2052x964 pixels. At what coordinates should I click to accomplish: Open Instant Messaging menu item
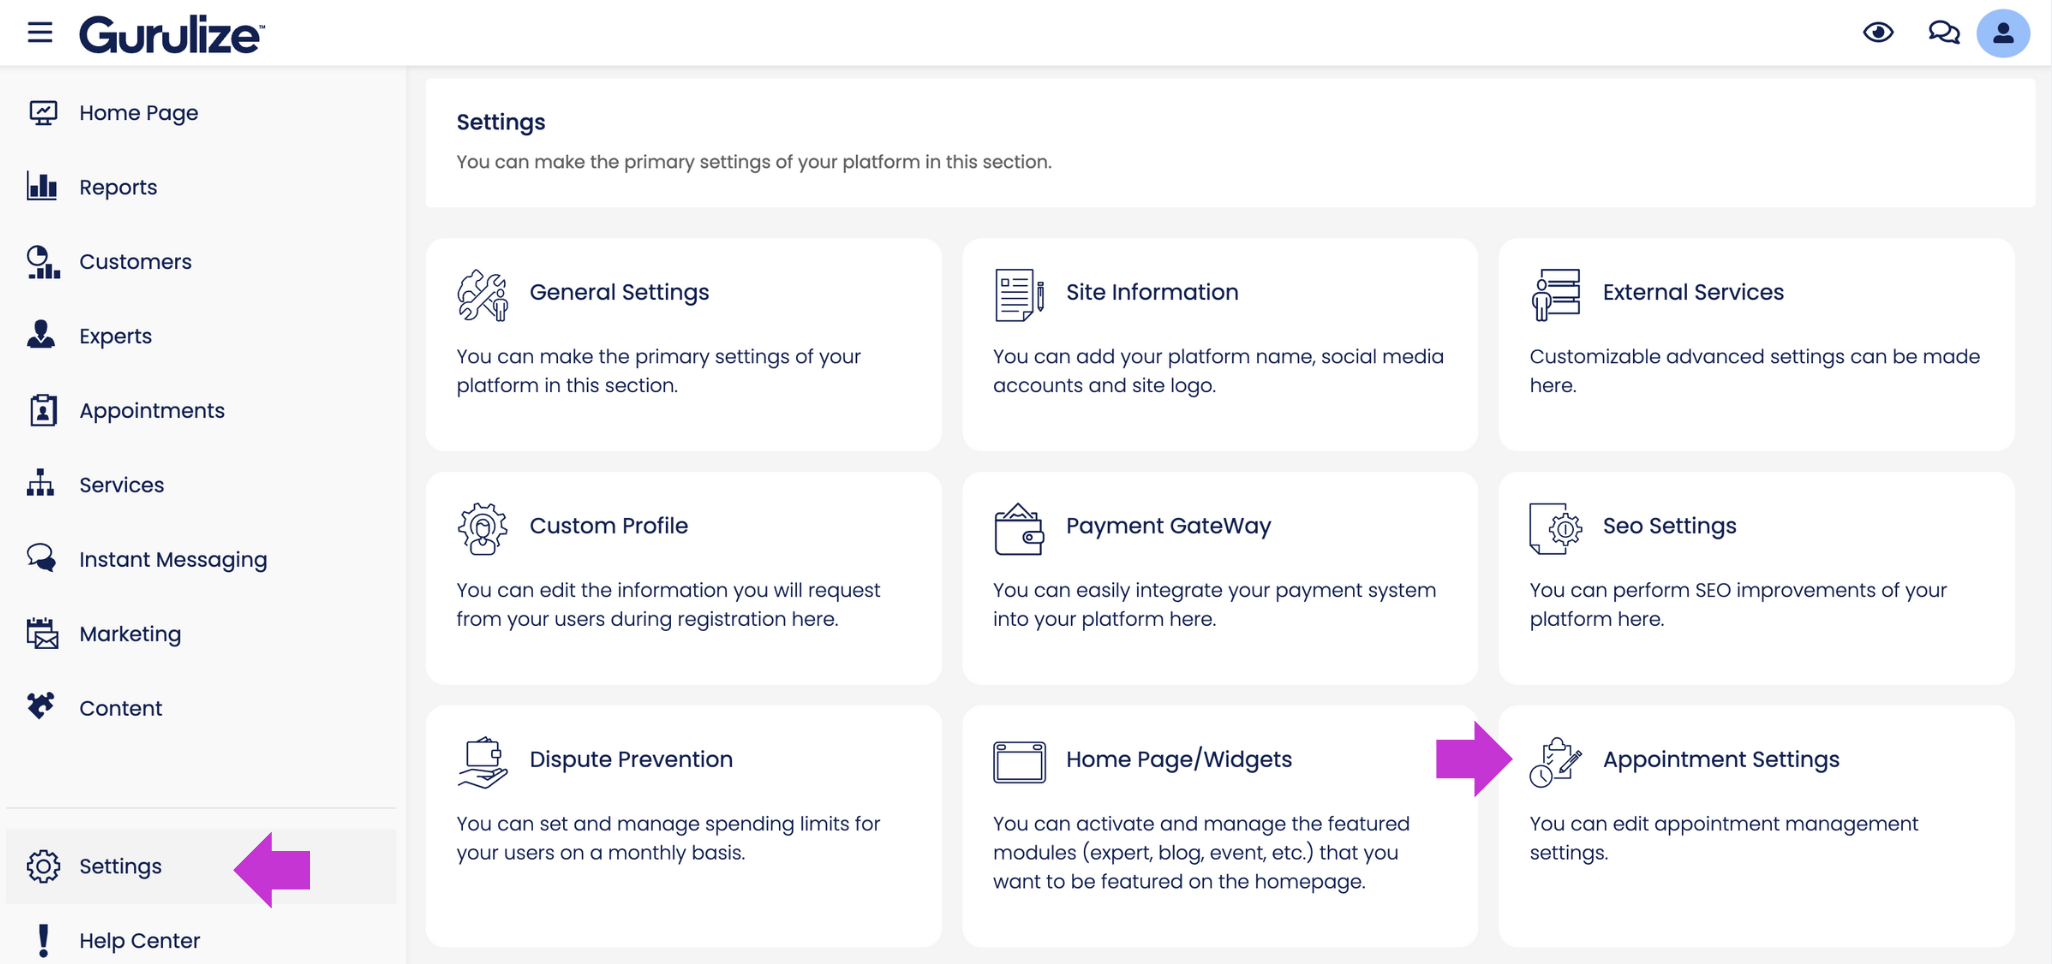pos(173,559)
